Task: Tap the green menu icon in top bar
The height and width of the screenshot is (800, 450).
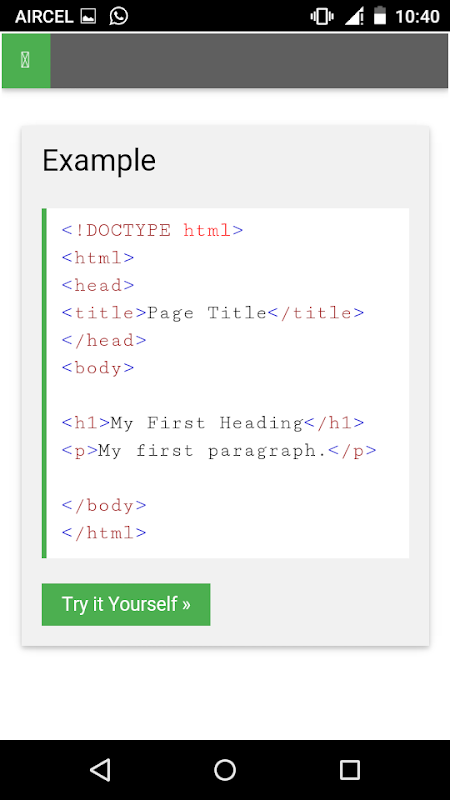Action: (26, 60)
